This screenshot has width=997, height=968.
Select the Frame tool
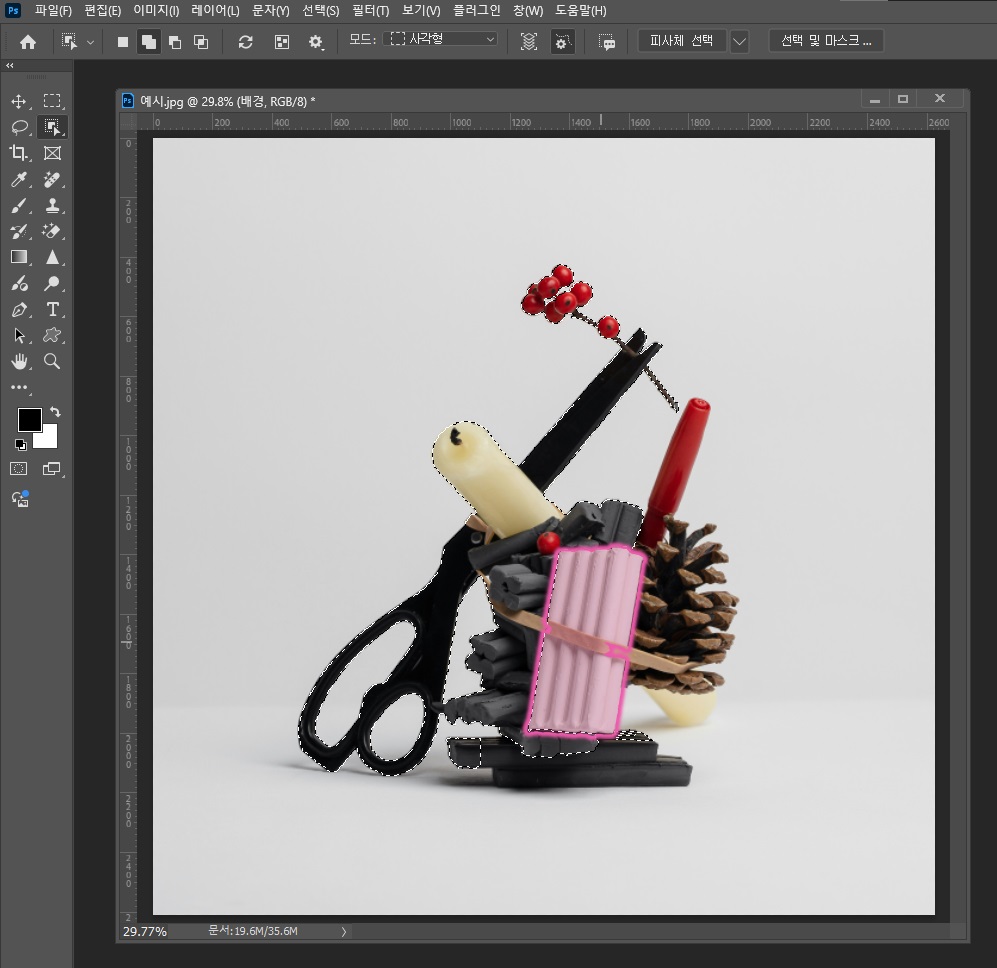(x=52, y=153)
